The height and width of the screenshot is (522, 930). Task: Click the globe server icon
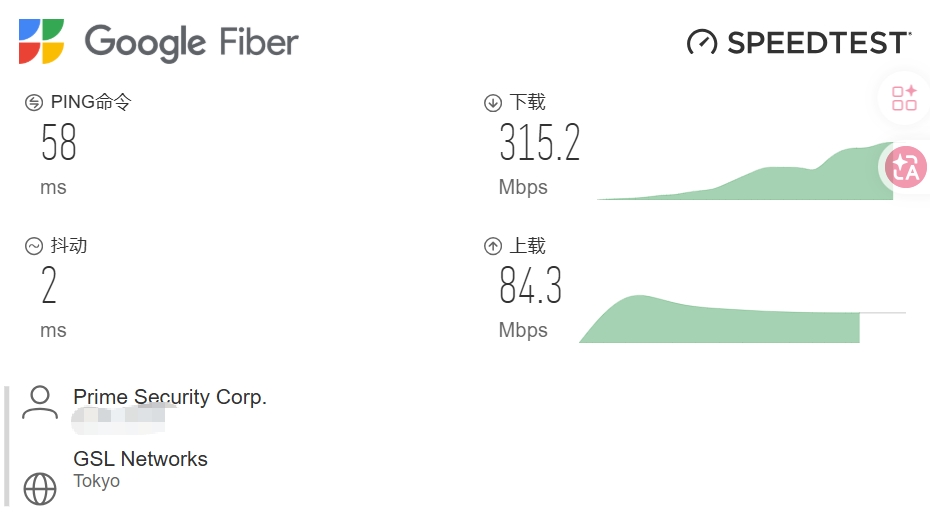(40, 488)
